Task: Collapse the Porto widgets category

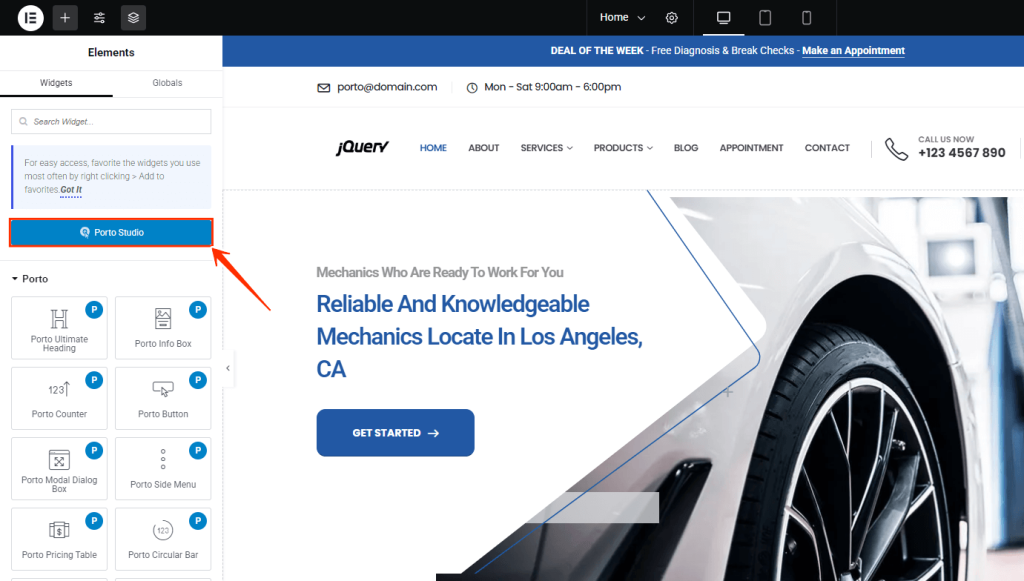Action: (x=15, y=279)
